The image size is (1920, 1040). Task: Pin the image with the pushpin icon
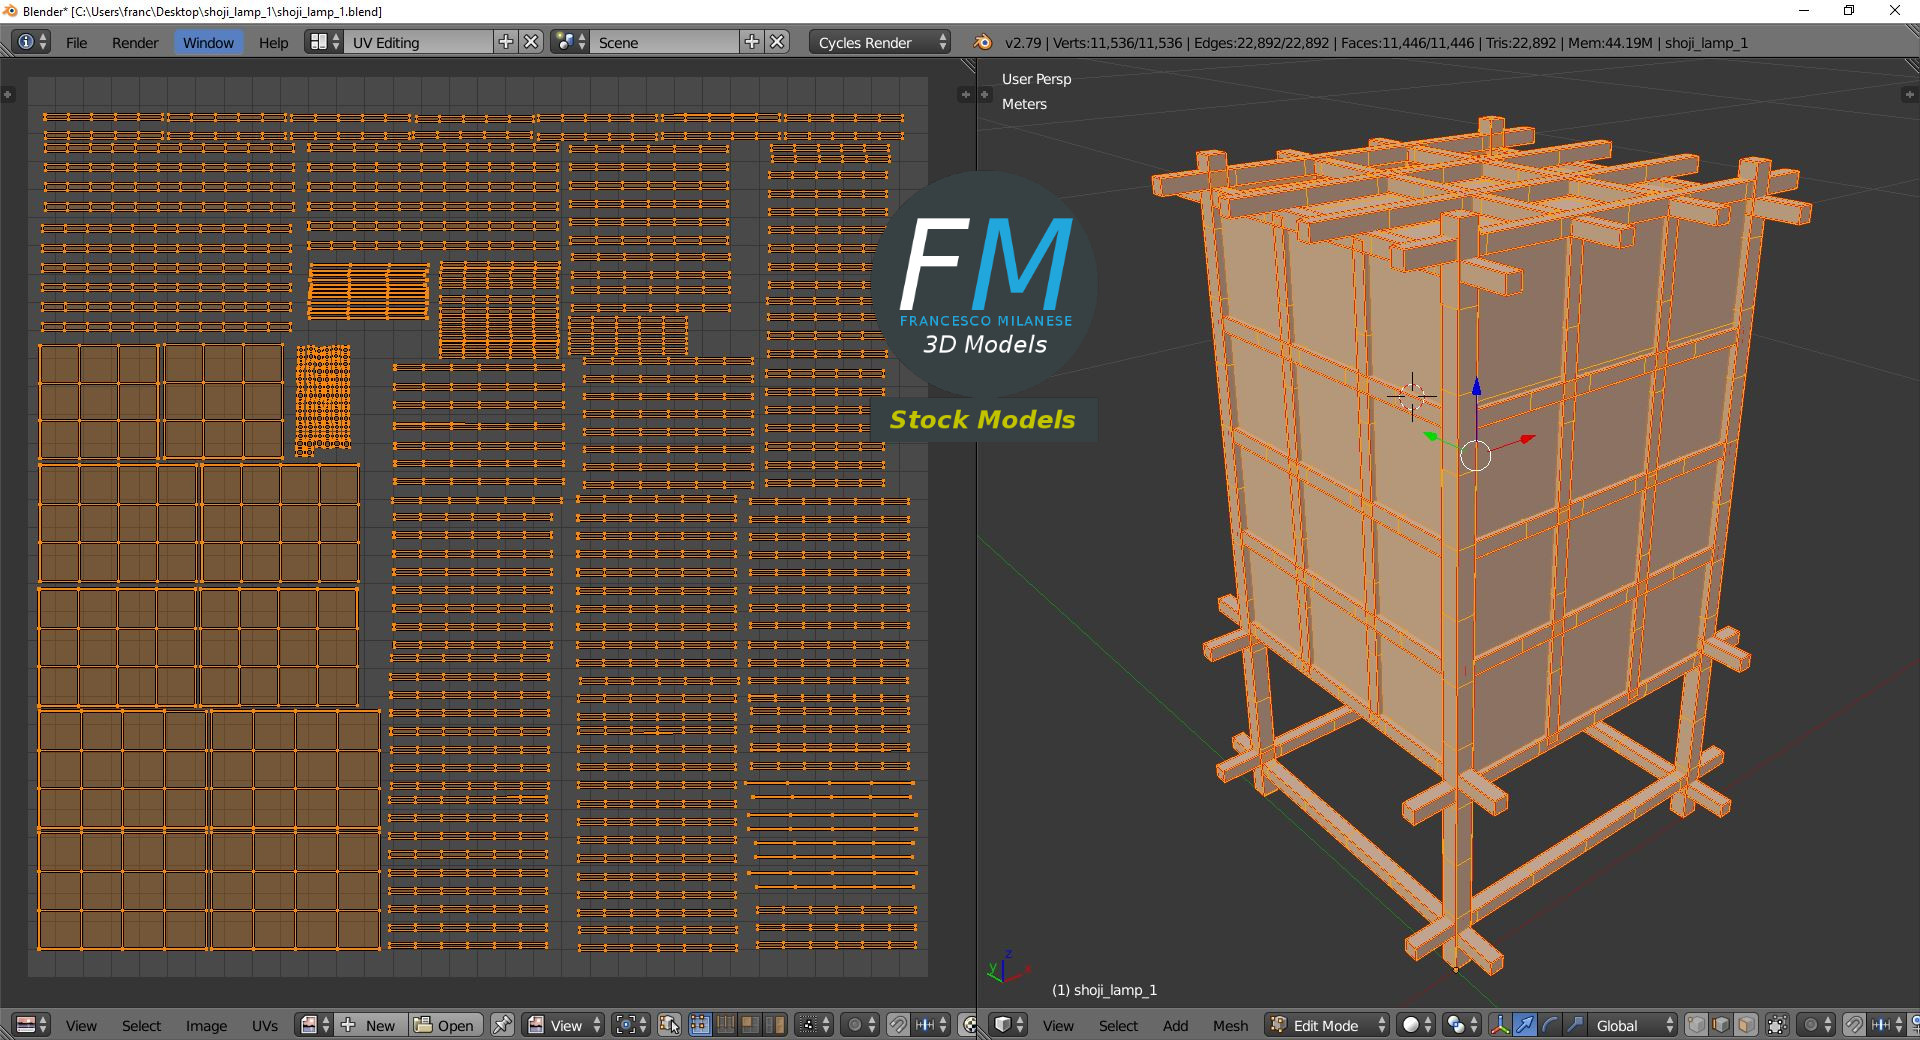(x=502, y=1025)
